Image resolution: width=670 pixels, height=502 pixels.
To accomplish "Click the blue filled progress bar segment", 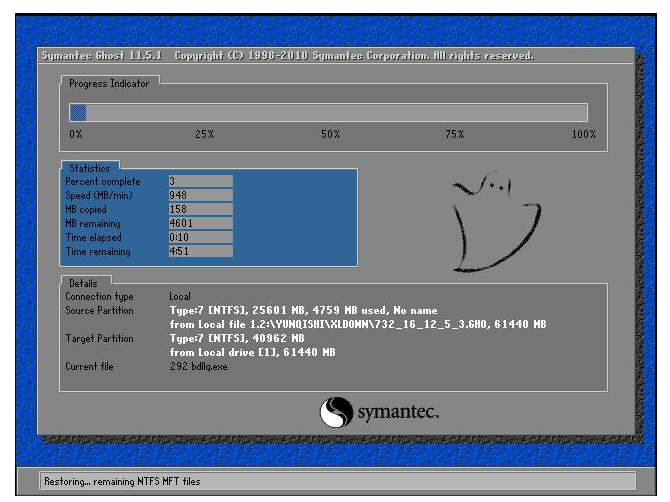I will [x=78, y=113].
